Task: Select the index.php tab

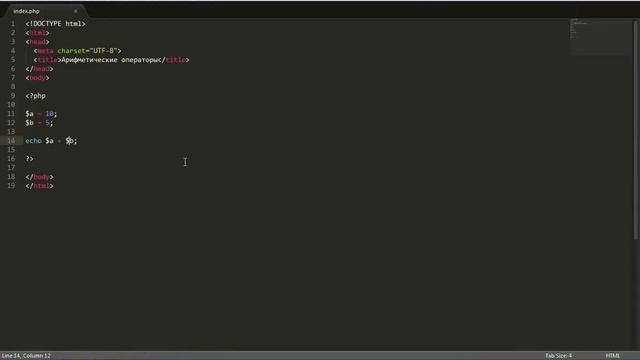Action: tap(27, 11)
